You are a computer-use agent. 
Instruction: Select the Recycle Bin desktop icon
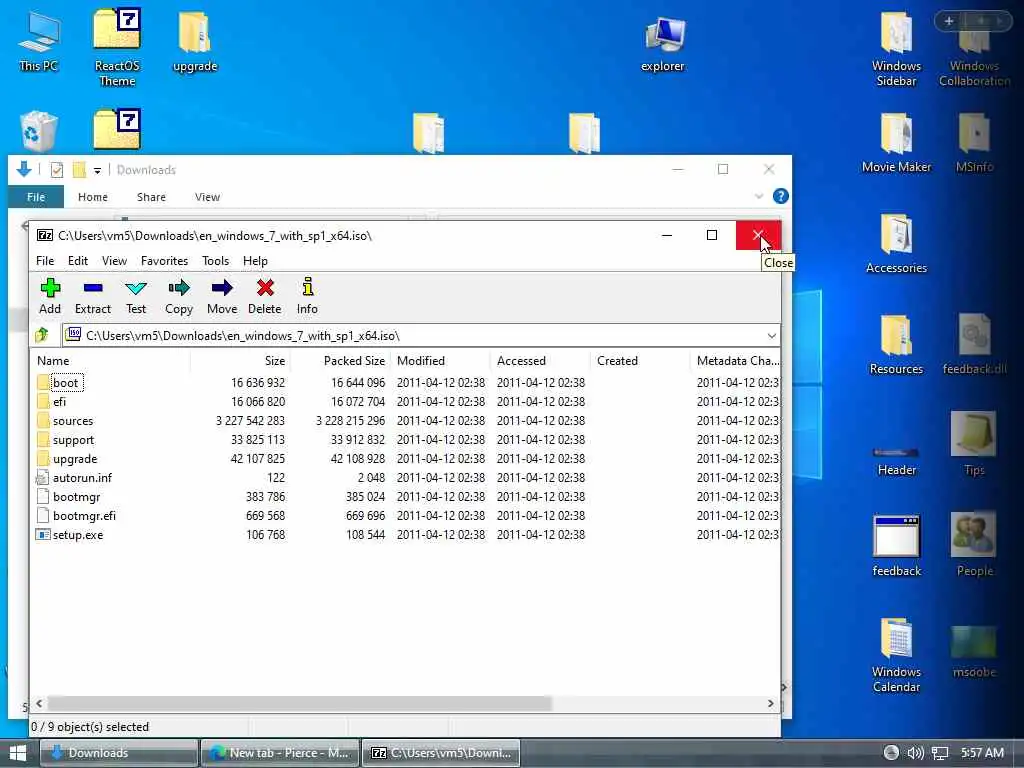pyautogui.click(x=39, y=131)
